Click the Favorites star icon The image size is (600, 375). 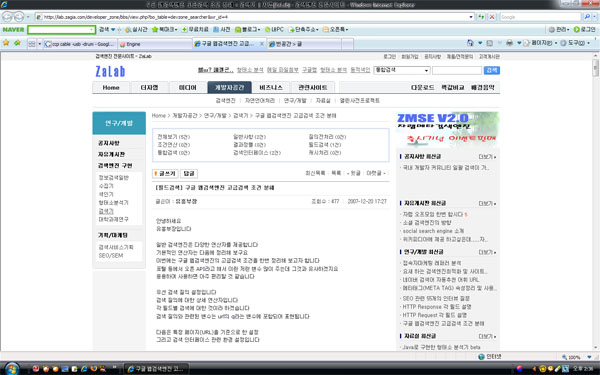(x=6, y=43)
